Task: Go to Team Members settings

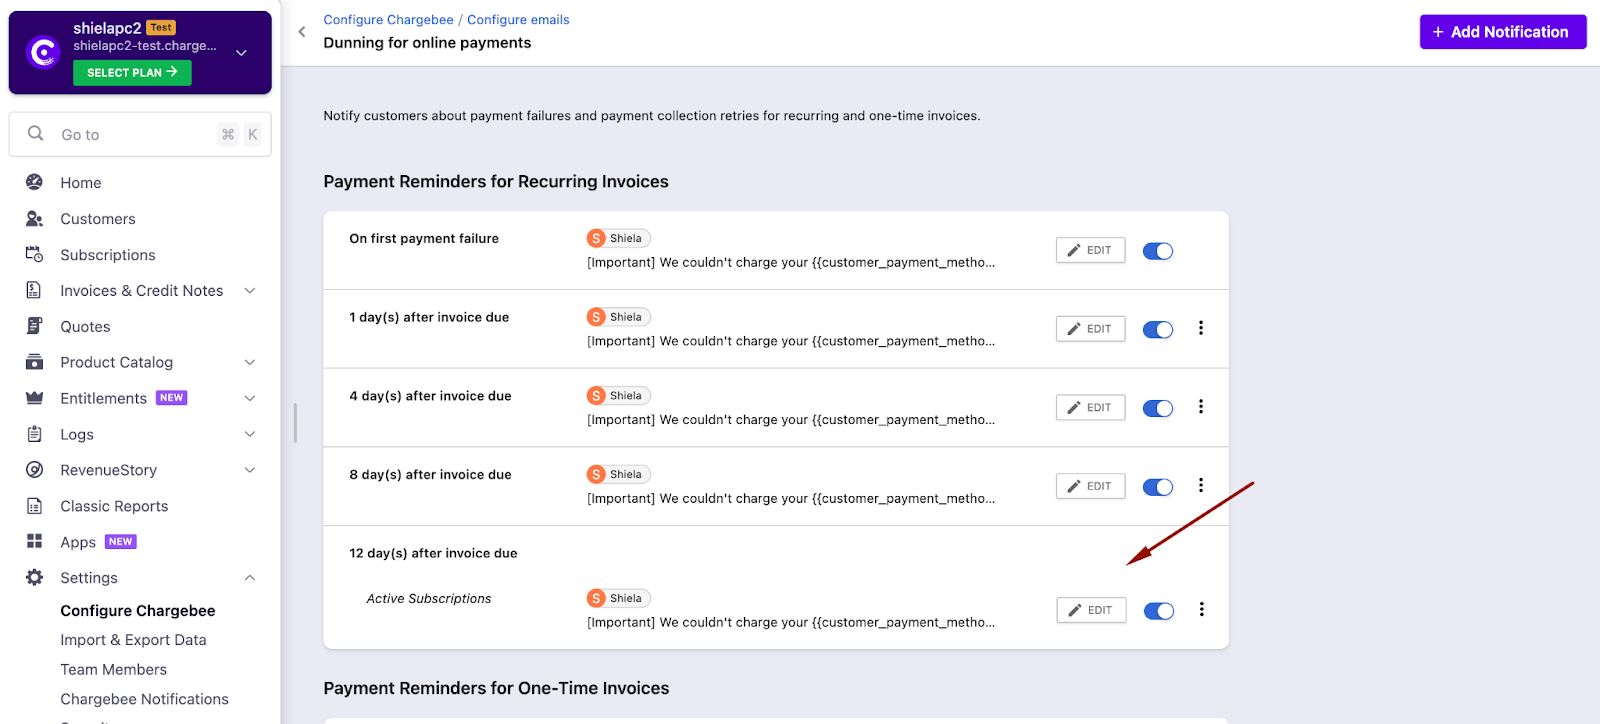Action: 113,669
